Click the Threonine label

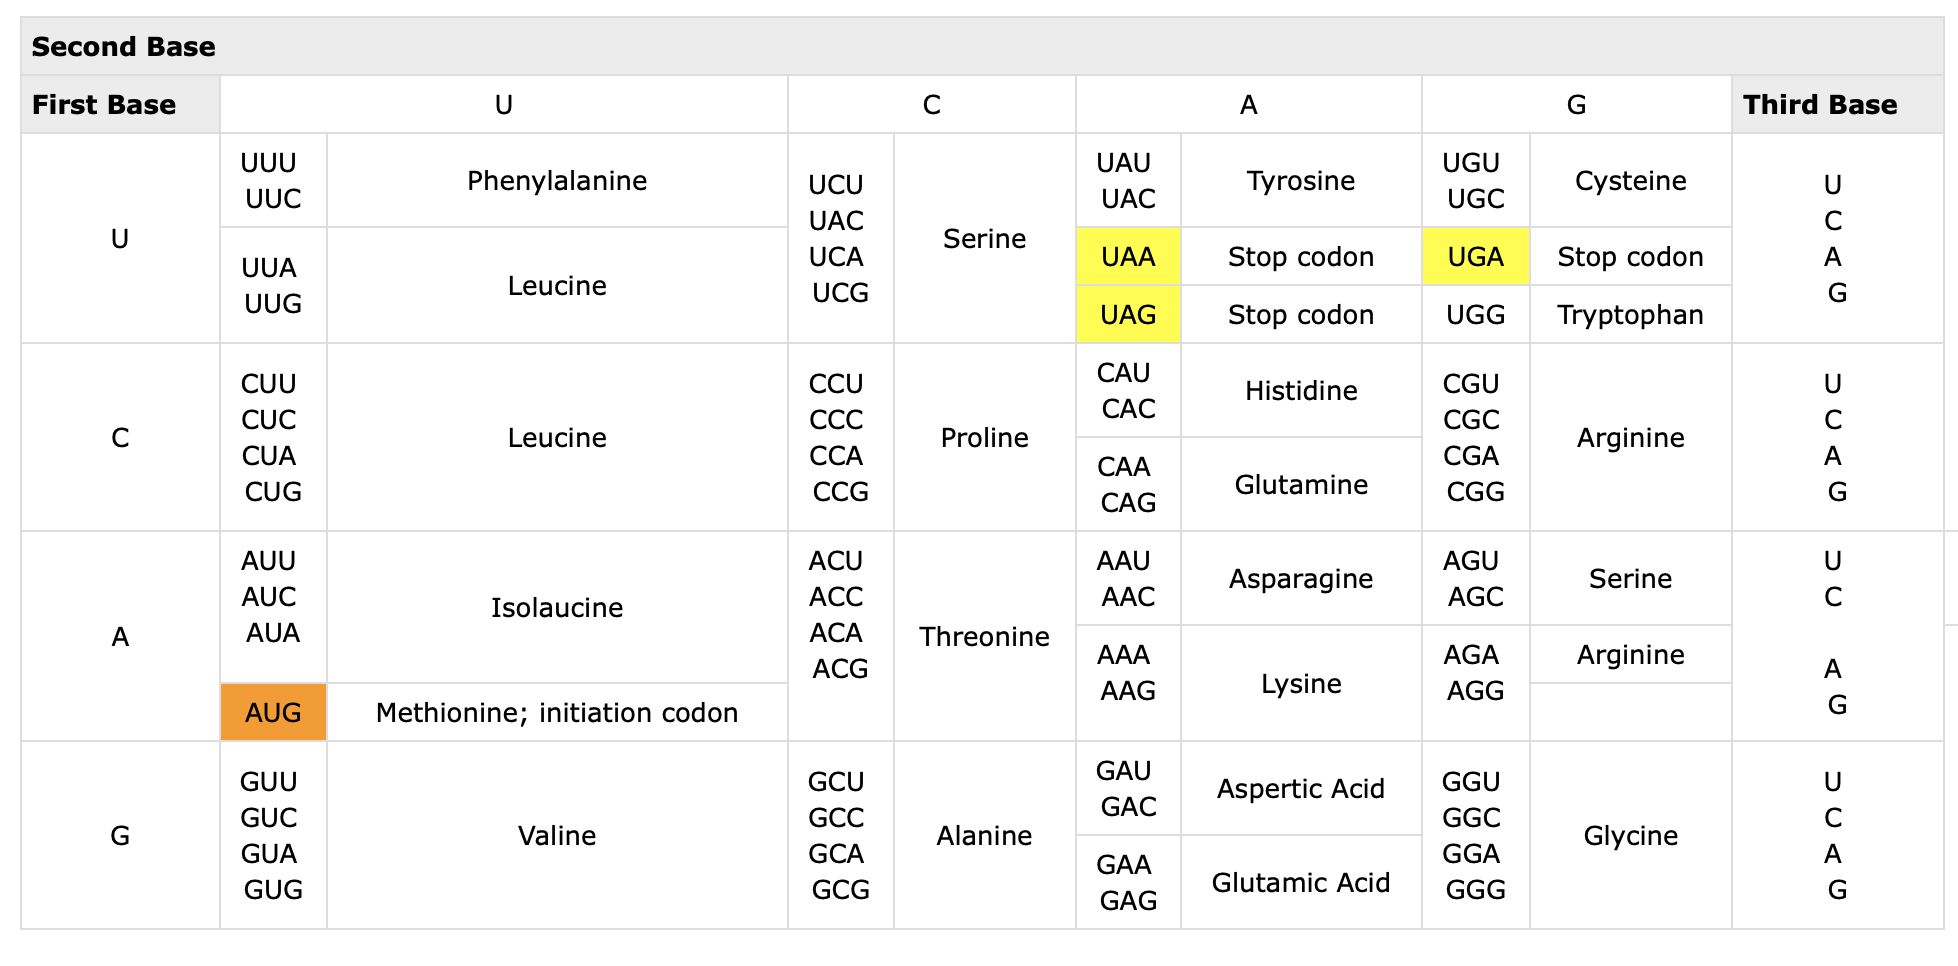click(984, 637)
